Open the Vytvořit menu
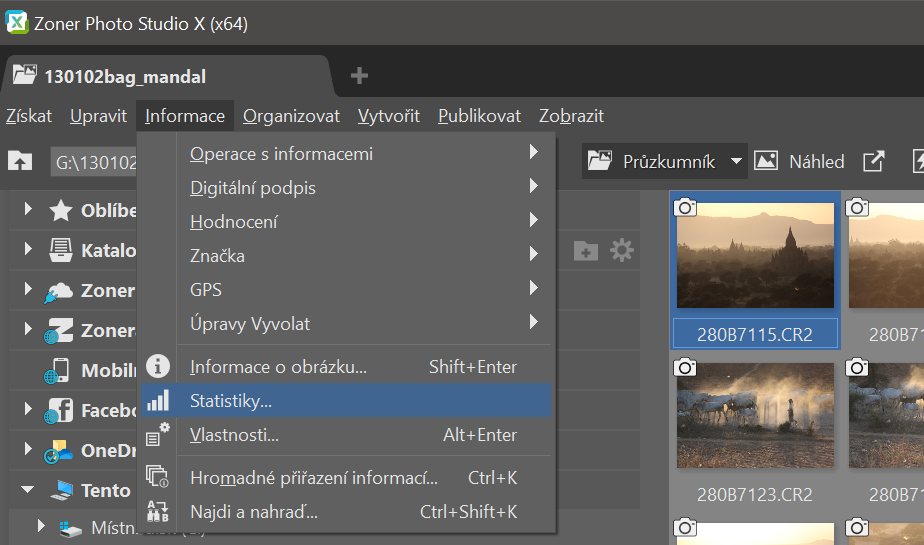Image resolution: width=924 pixels, height=545 pixels. 389,116
